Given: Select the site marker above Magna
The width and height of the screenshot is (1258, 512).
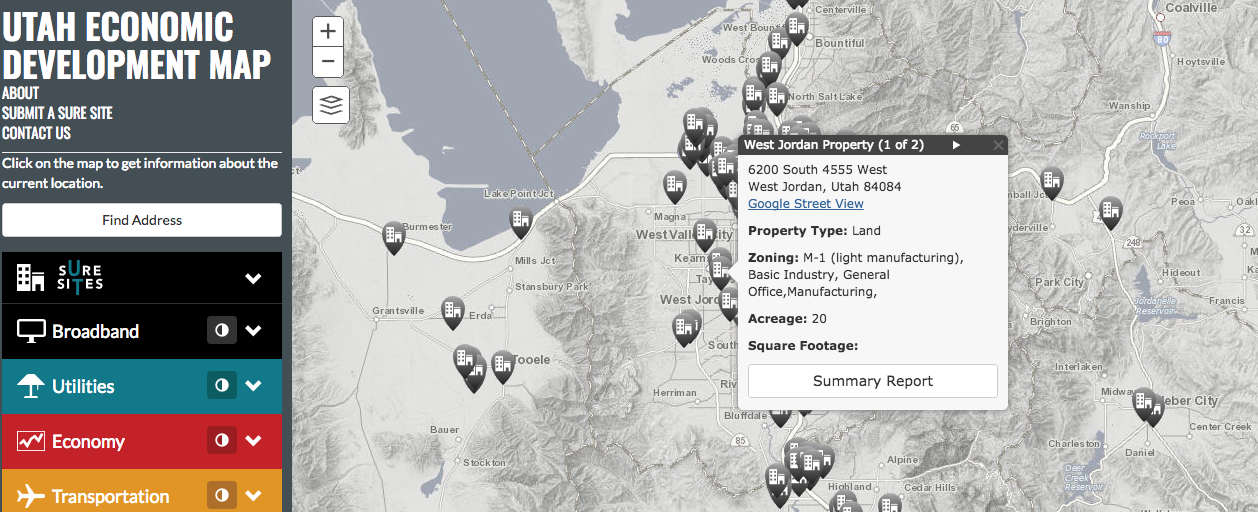Looking at the screenshot, I should (675, 186).
